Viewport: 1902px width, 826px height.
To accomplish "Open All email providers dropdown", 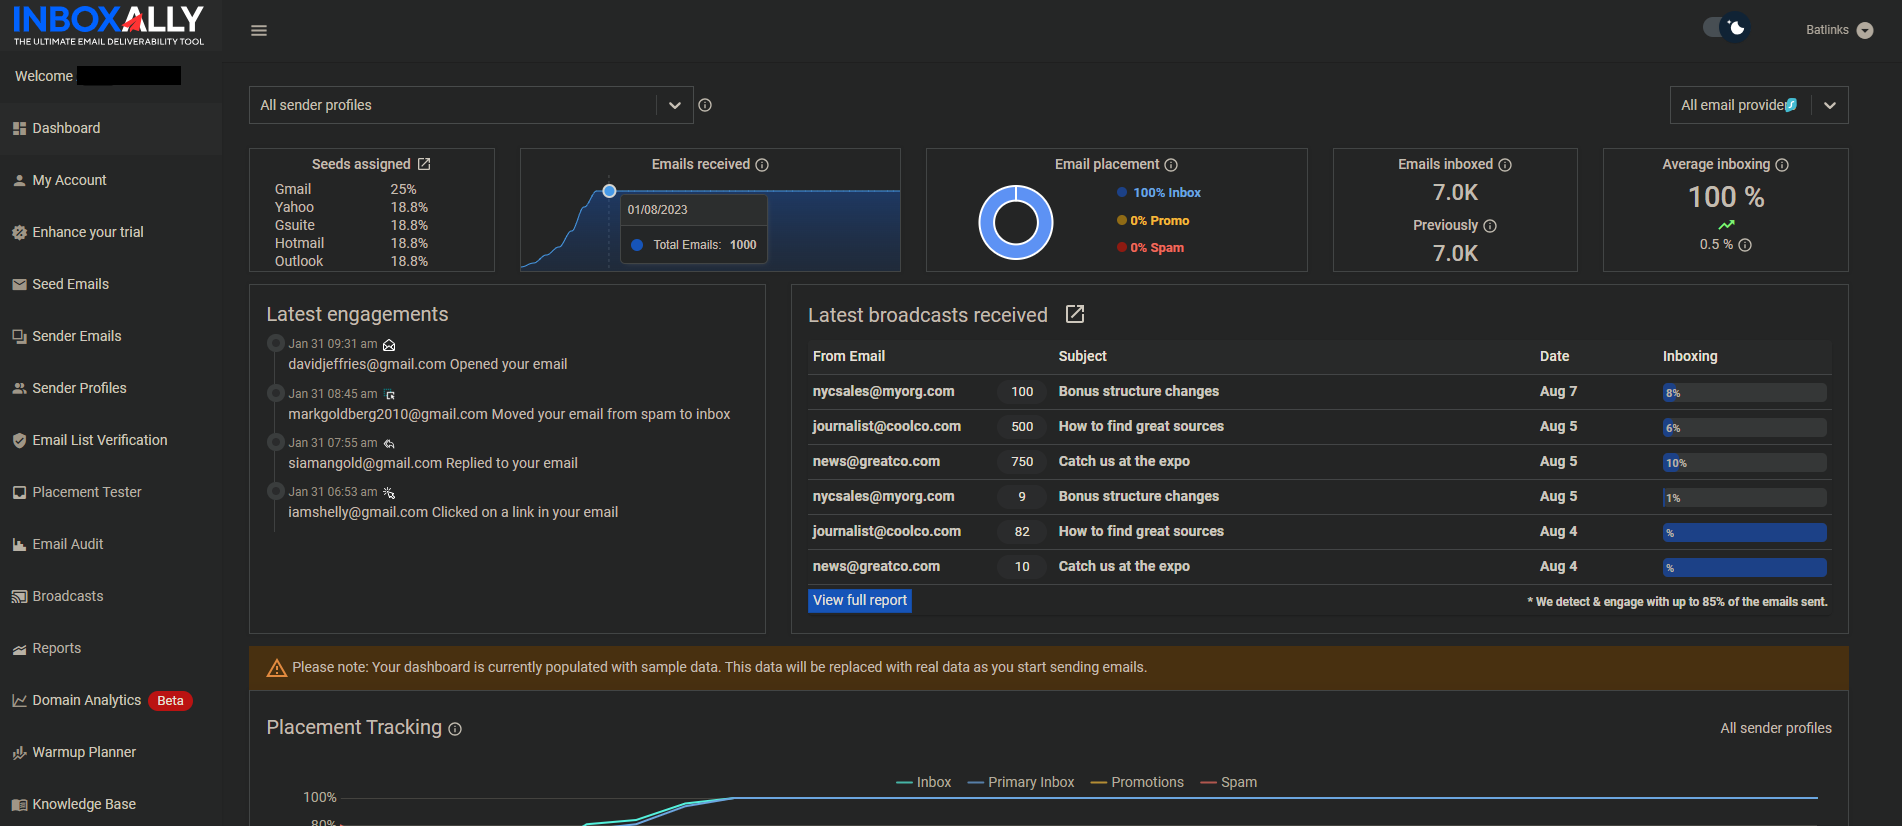I will click(1759, 105).
